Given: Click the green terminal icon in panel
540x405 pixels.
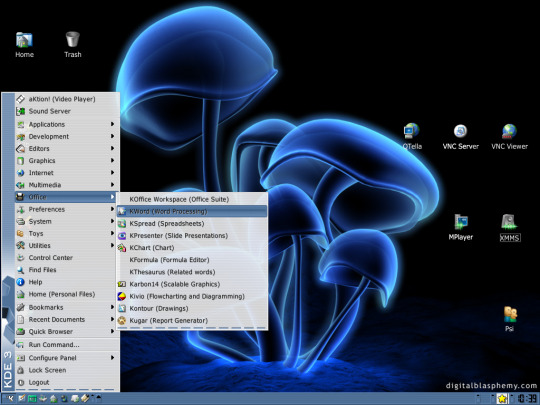Looking at the screenshot, I should pyautogui.click(x=32, y=399).
